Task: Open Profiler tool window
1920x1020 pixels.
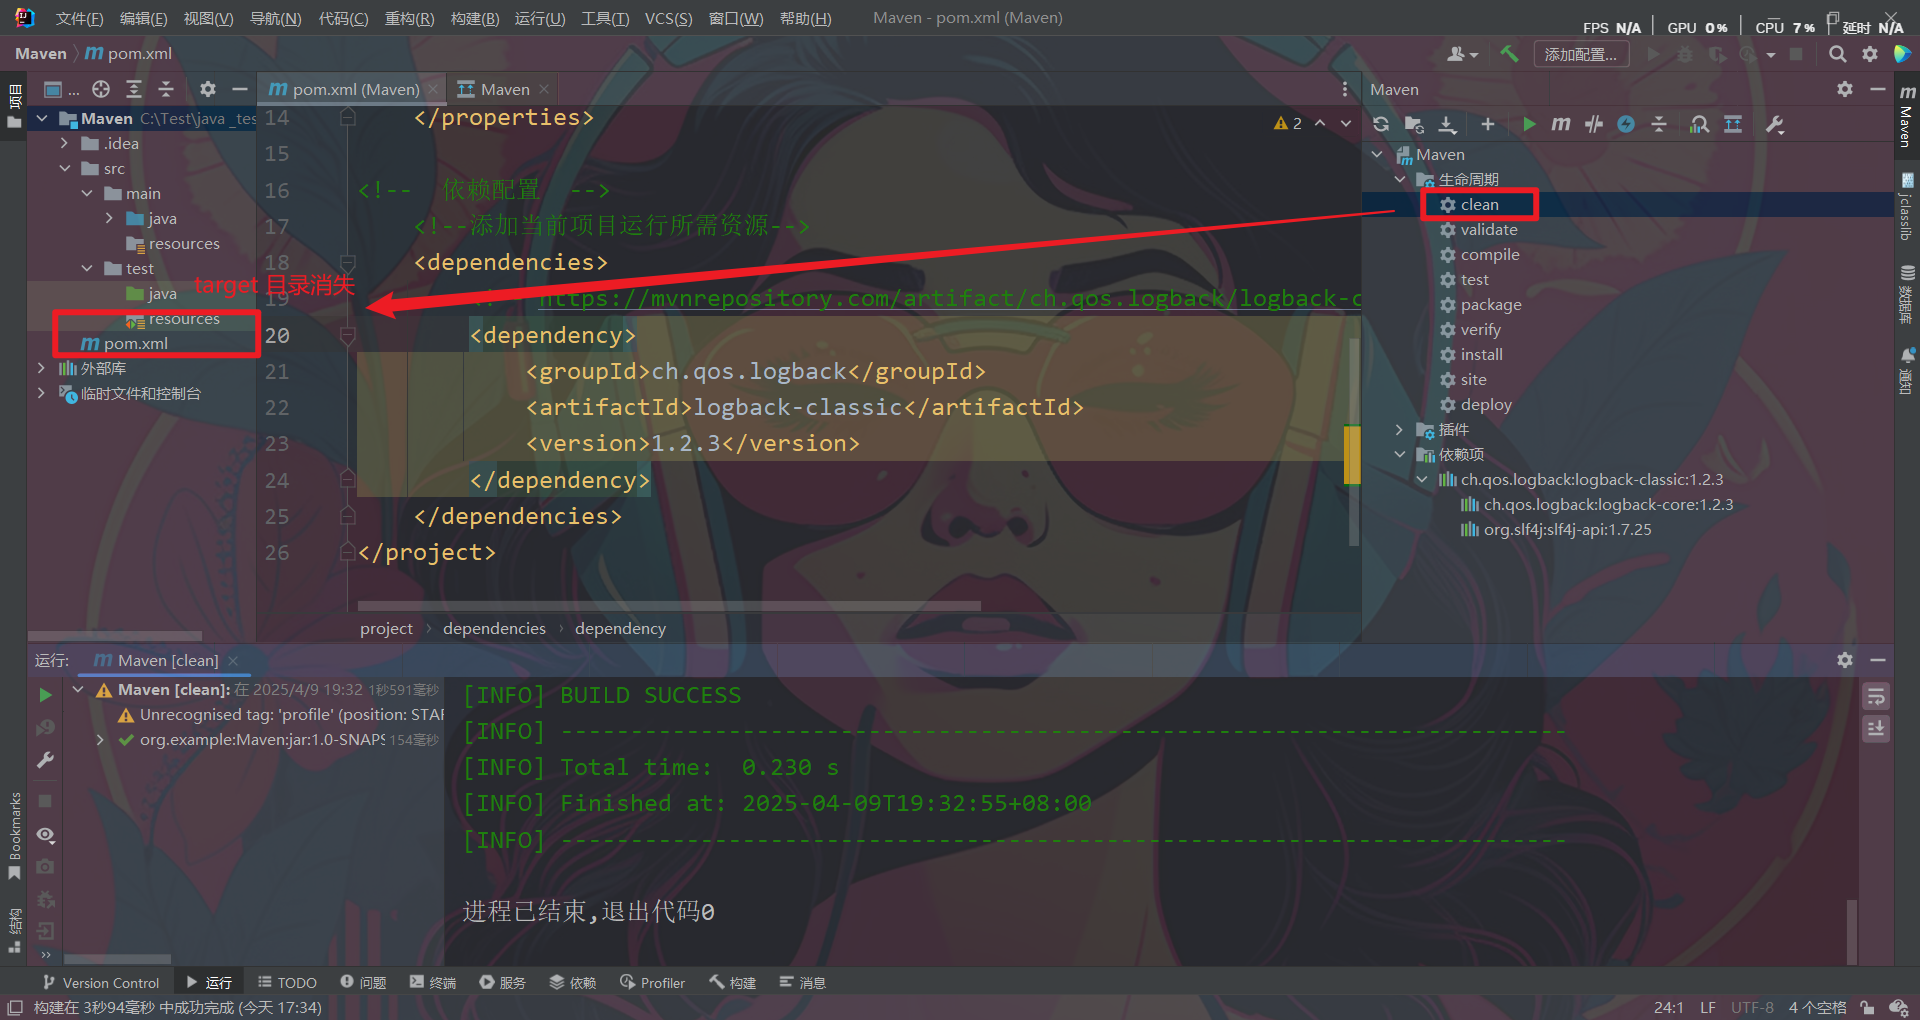Action: coord(652,983)
